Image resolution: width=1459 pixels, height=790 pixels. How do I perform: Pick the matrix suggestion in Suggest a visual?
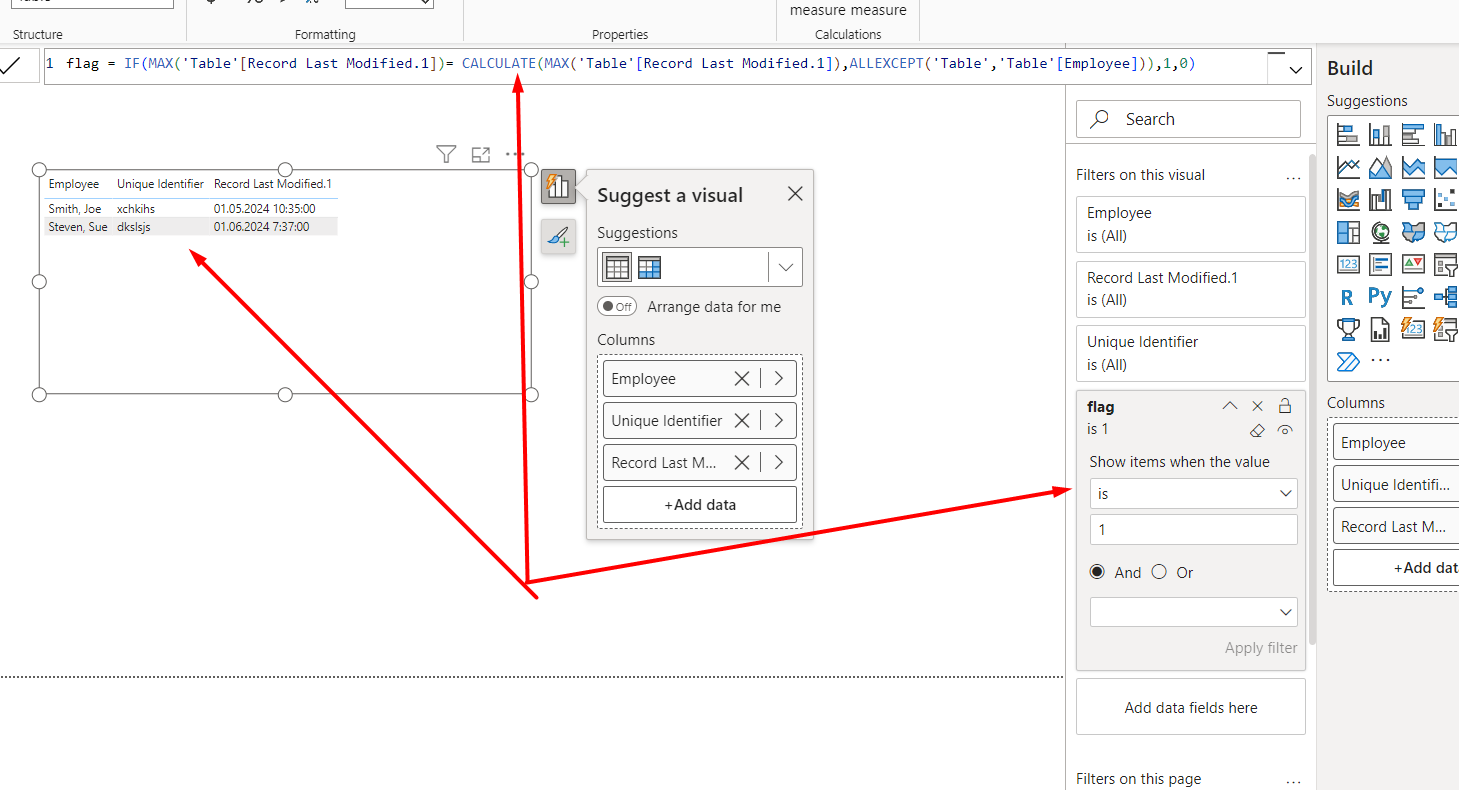pyautogui.click(x=650, y=268)
